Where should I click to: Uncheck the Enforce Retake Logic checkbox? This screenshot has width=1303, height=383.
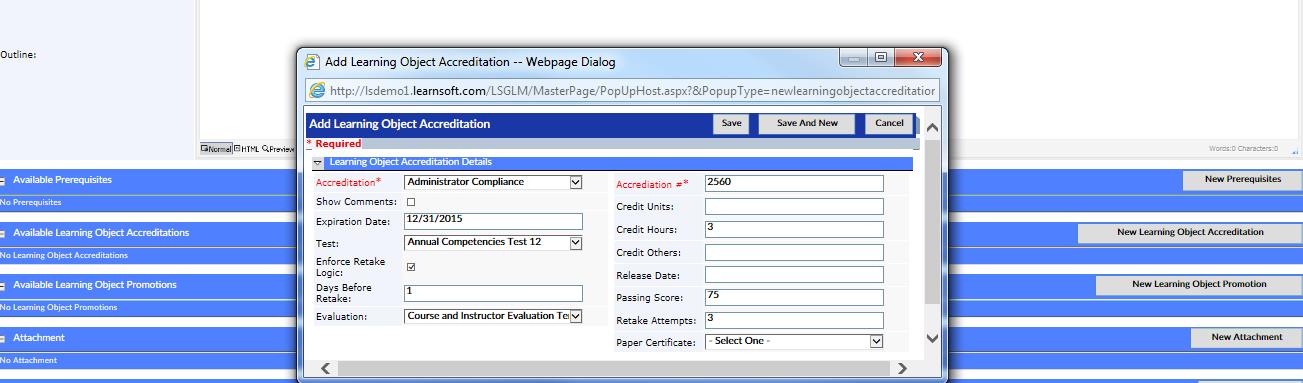point(410,267)
